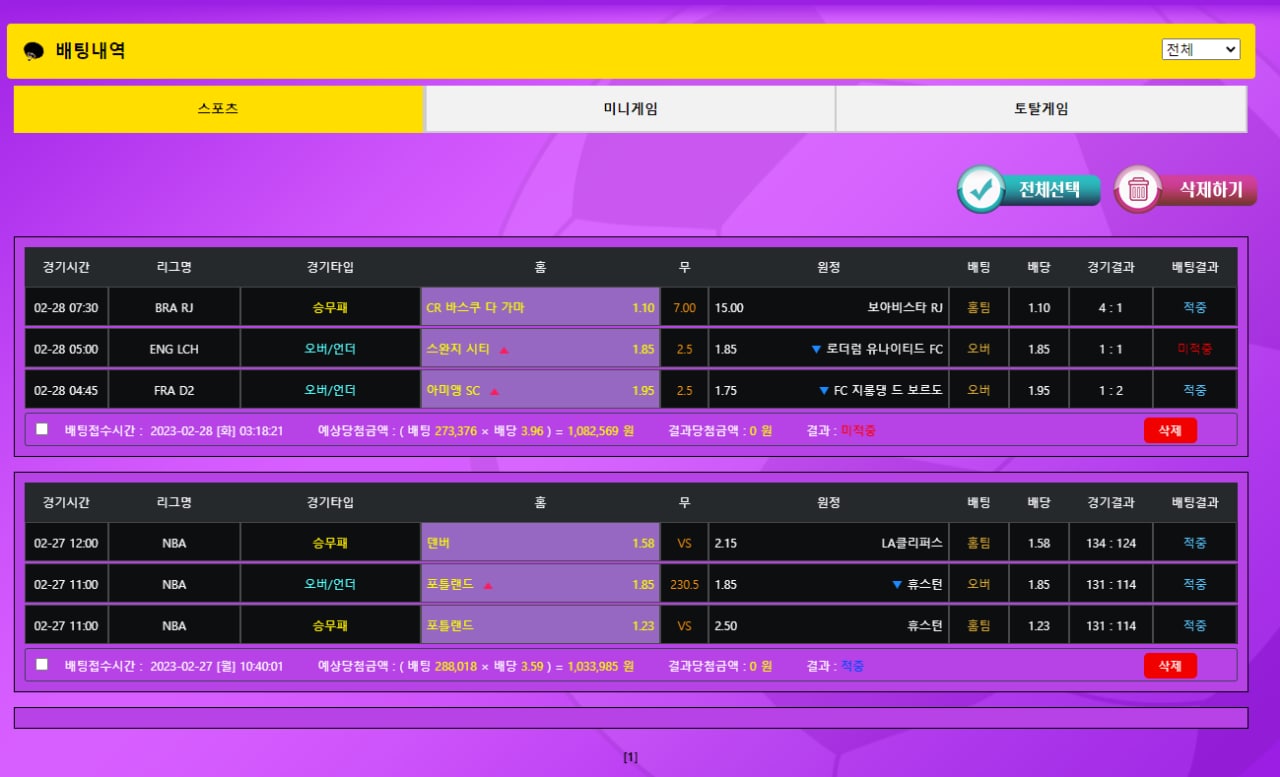Click the trash can icon on 삭제하기
The height and width of the screenshot is (777, 1280).
1137,190
